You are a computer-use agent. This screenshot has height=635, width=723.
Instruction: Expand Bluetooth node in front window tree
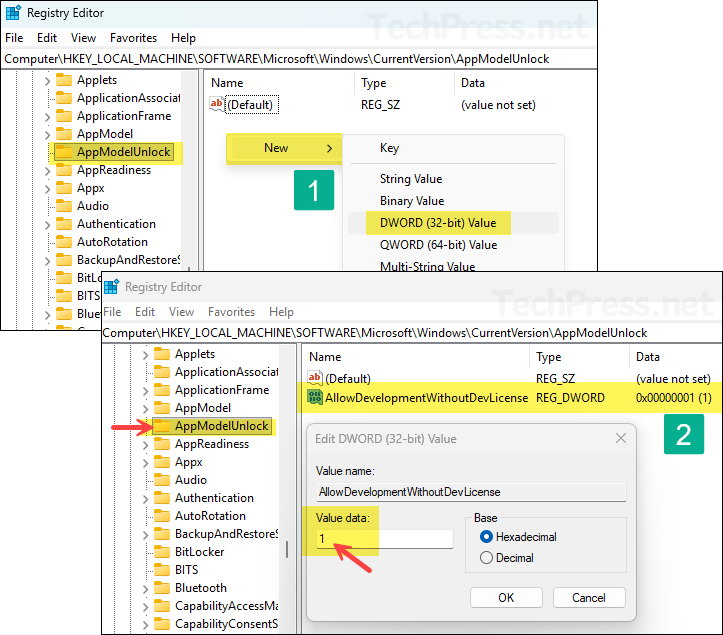145,589
